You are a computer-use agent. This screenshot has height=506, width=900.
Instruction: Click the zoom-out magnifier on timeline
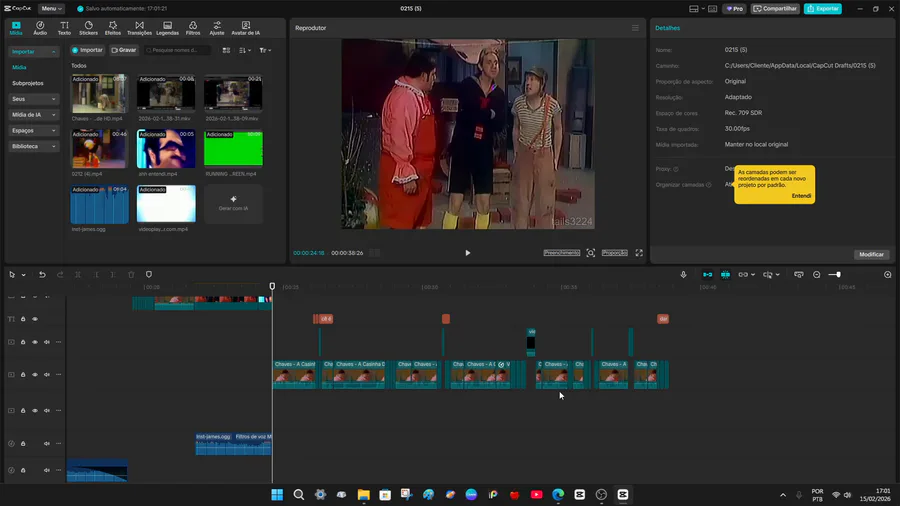(816, 274)
